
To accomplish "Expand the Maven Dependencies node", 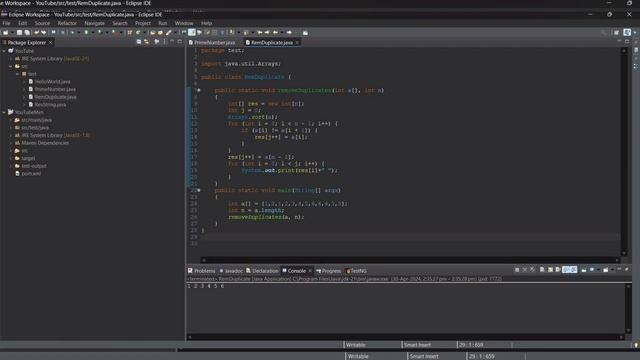I will tap(11, 143).
